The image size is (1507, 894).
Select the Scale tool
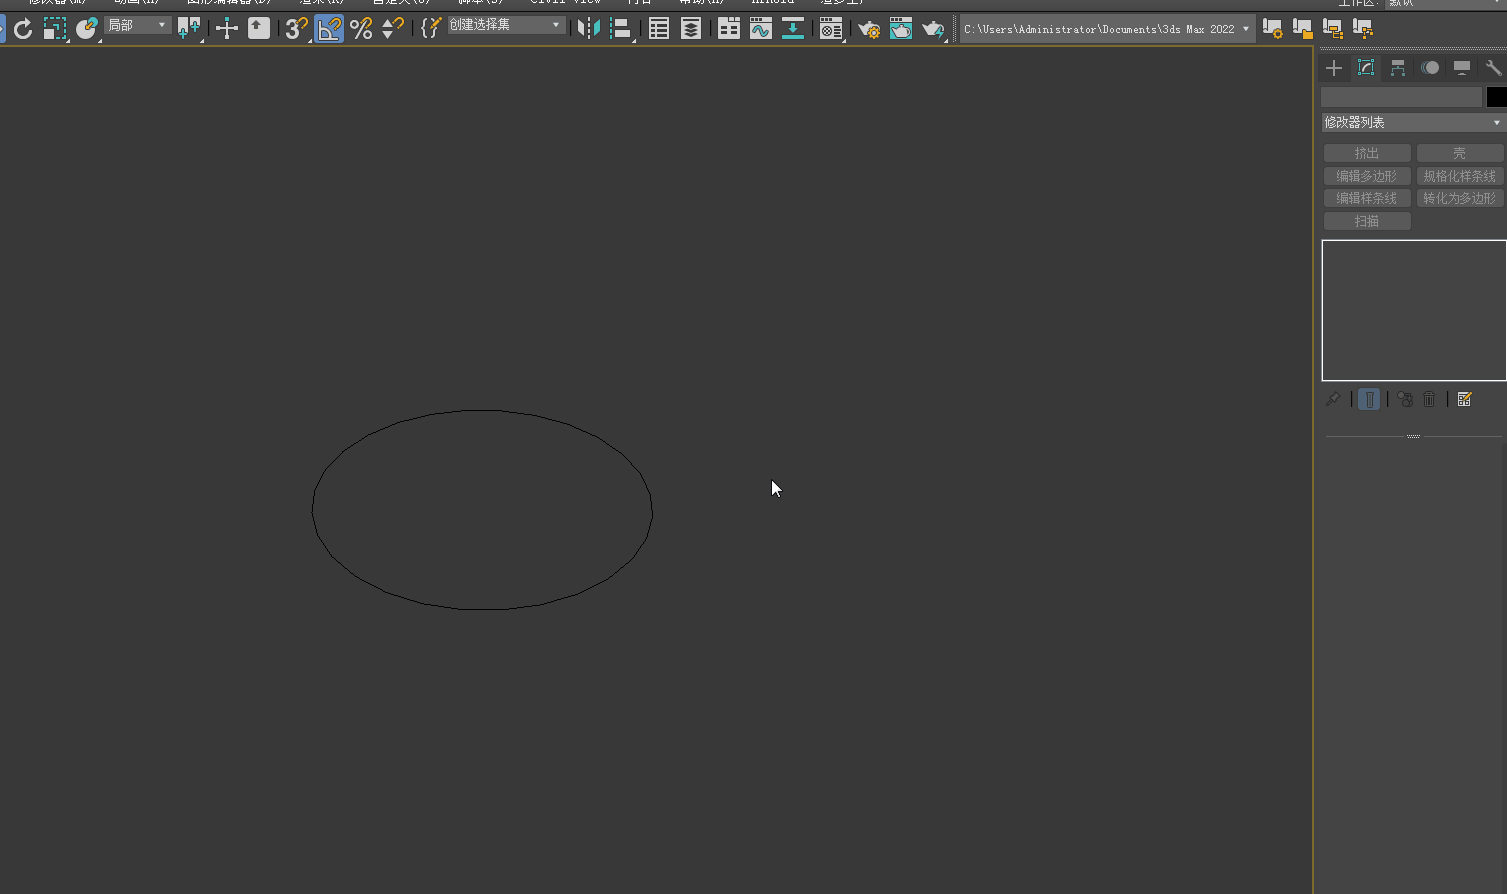(x=54, y=29)
